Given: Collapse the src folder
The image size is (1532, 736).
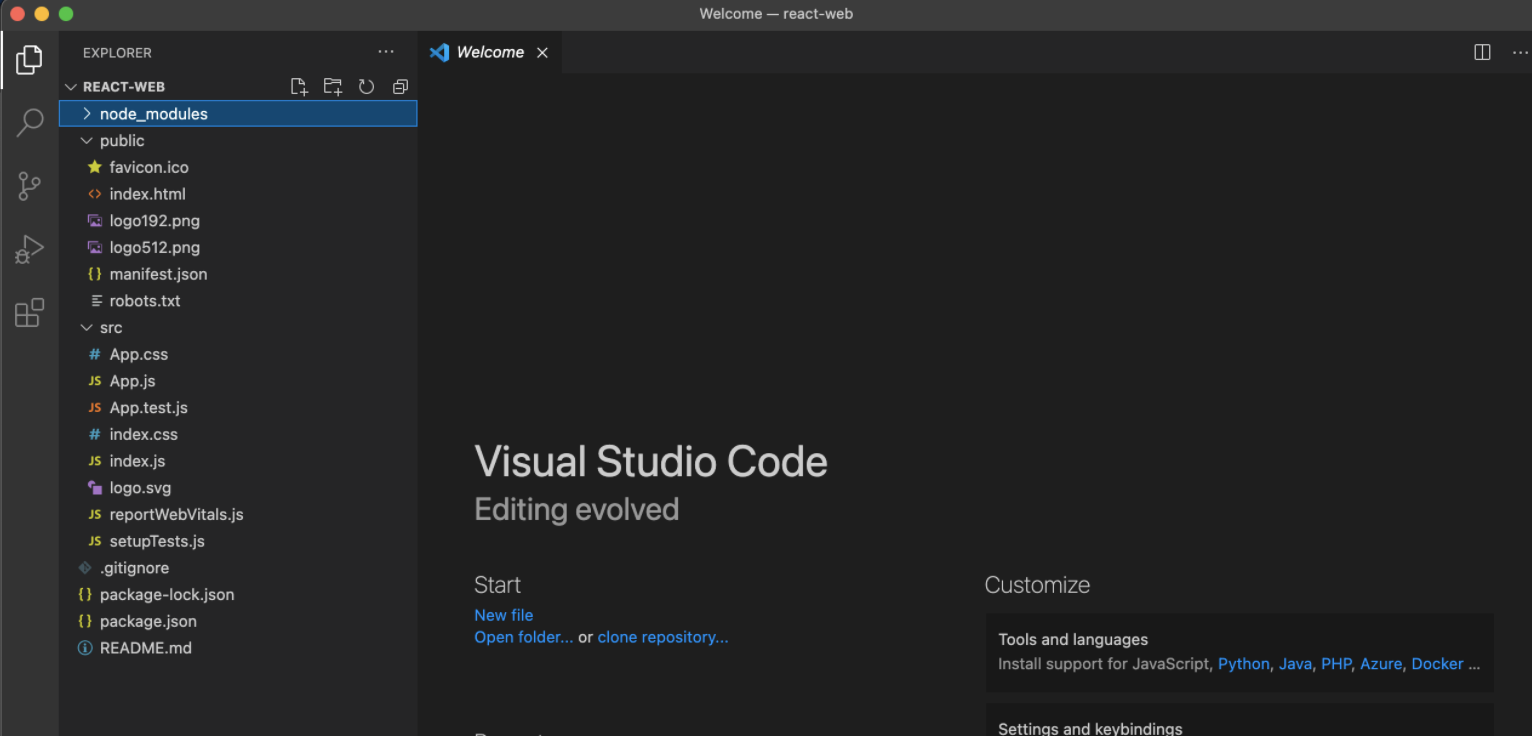Looking at the screenshot, I should click(238, 328).
